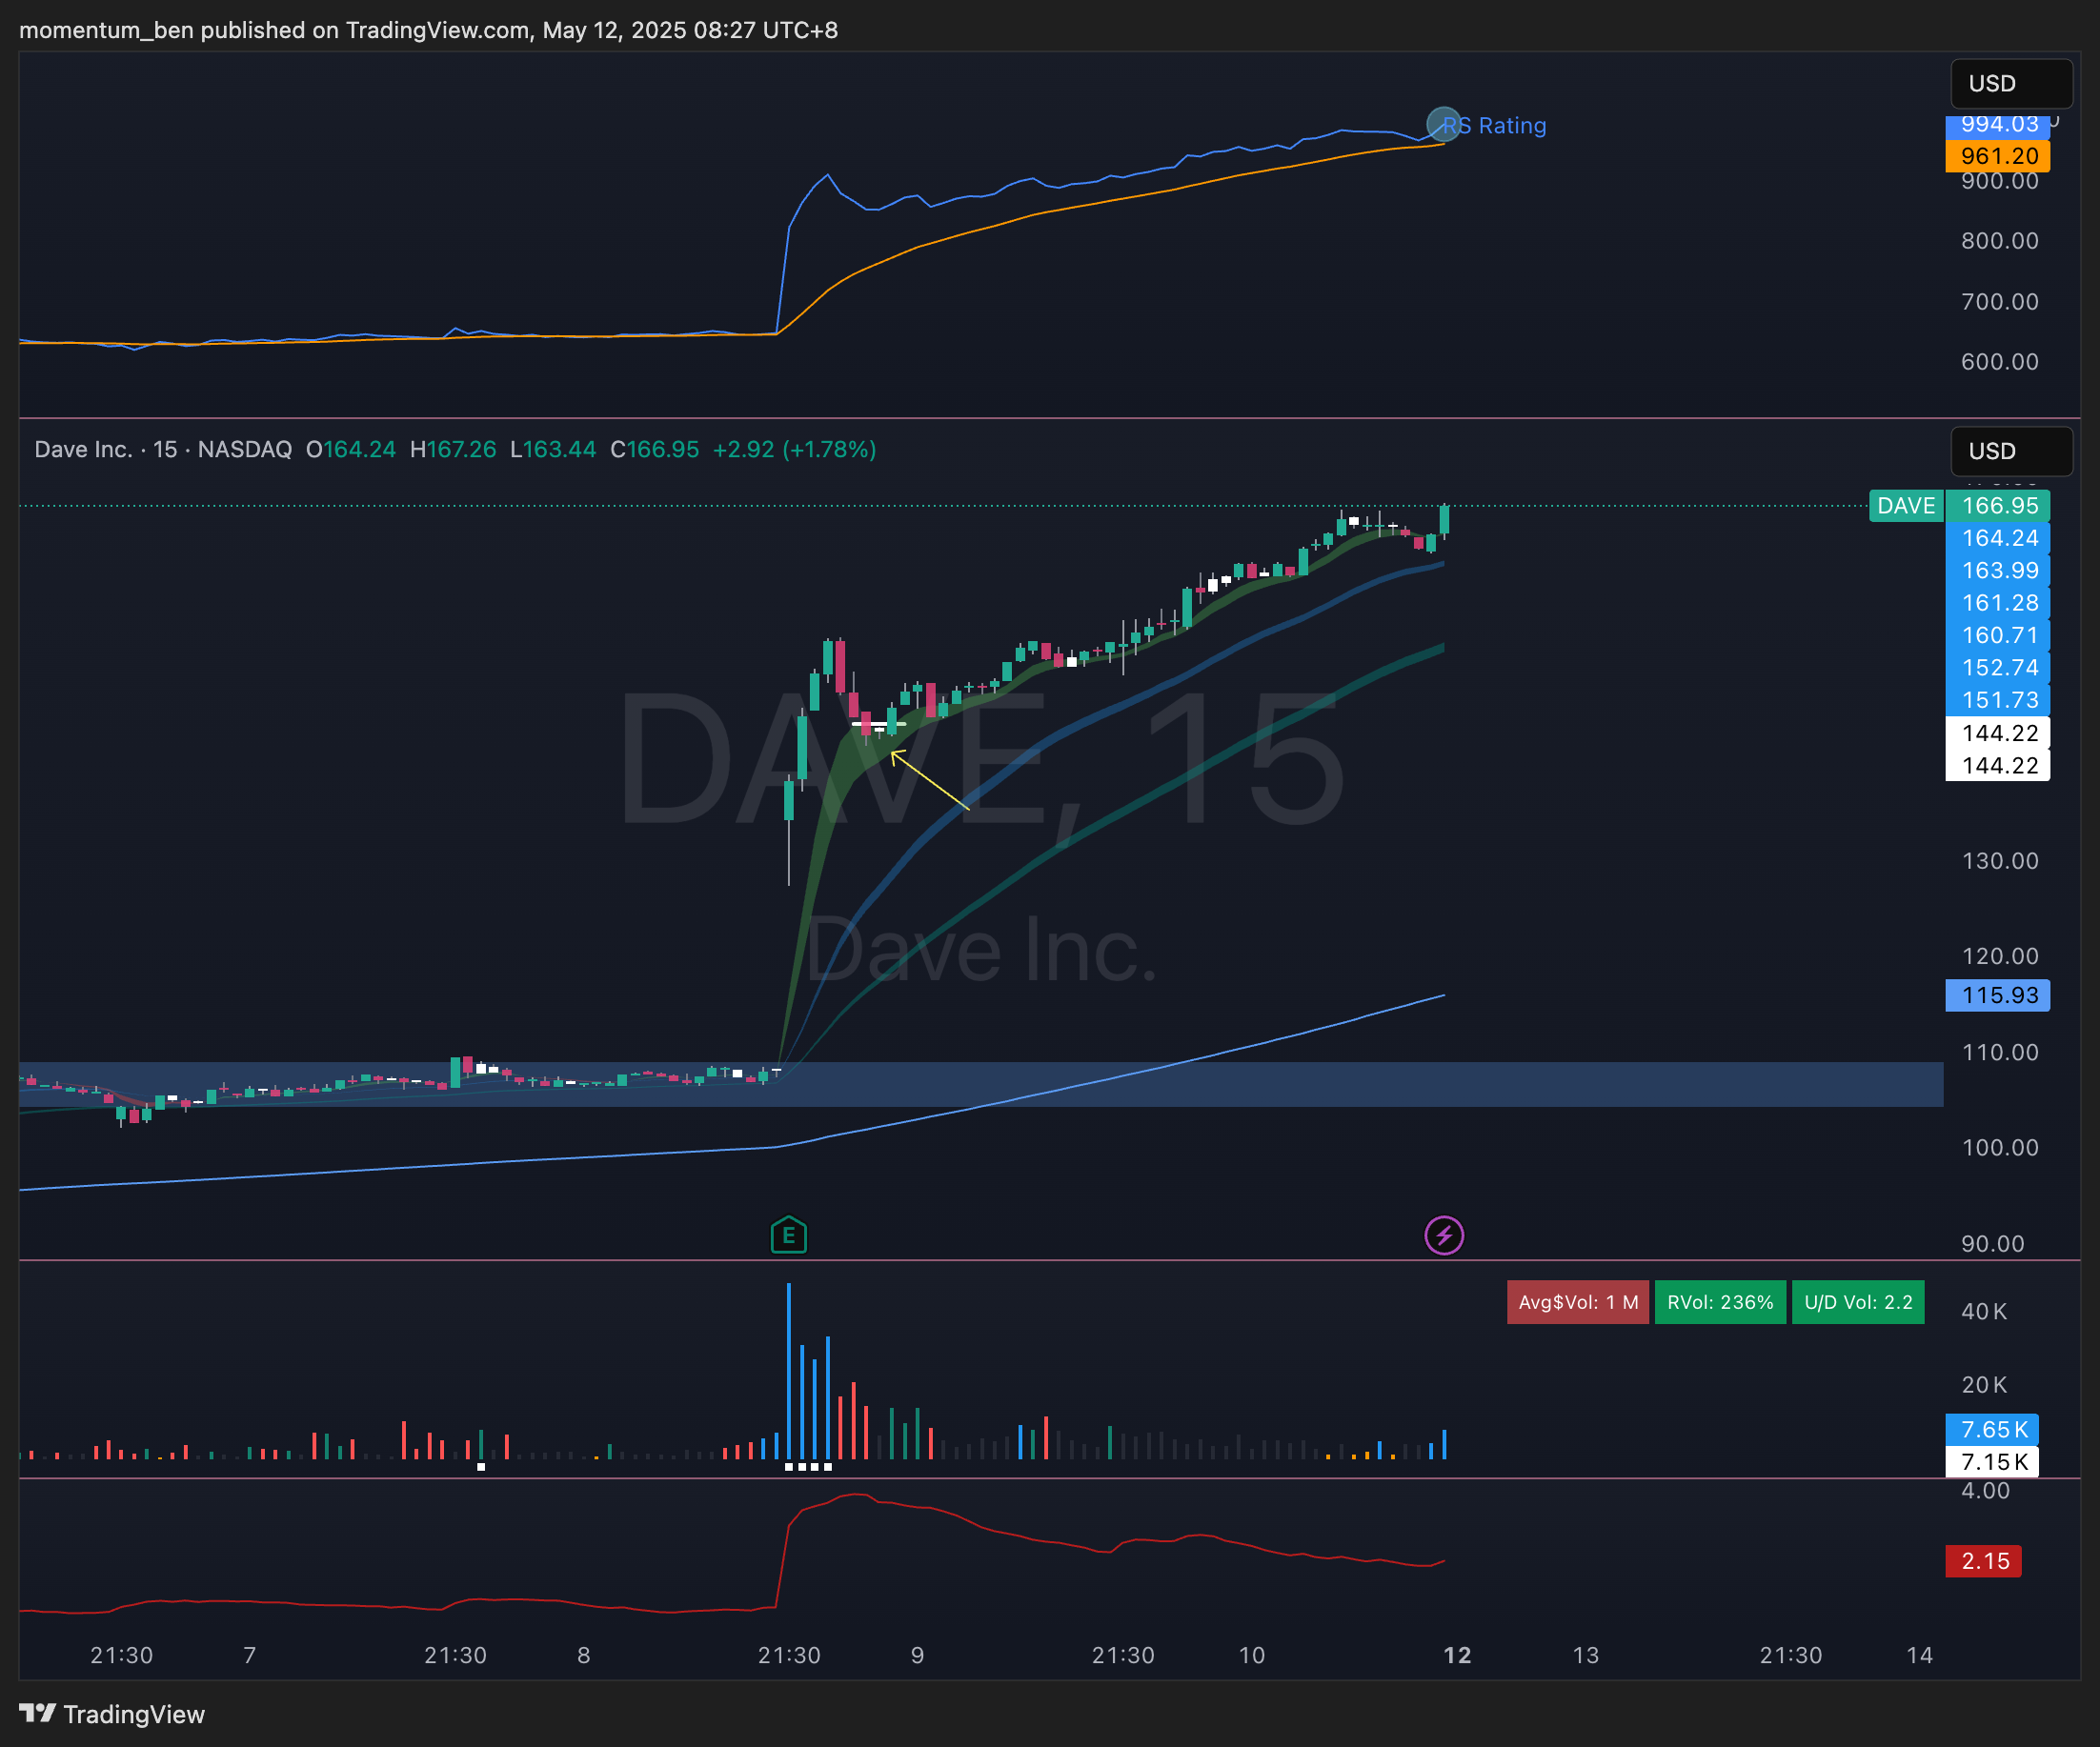
Task: Click the orange 961.20 value label
Action: click(1997, 156)
